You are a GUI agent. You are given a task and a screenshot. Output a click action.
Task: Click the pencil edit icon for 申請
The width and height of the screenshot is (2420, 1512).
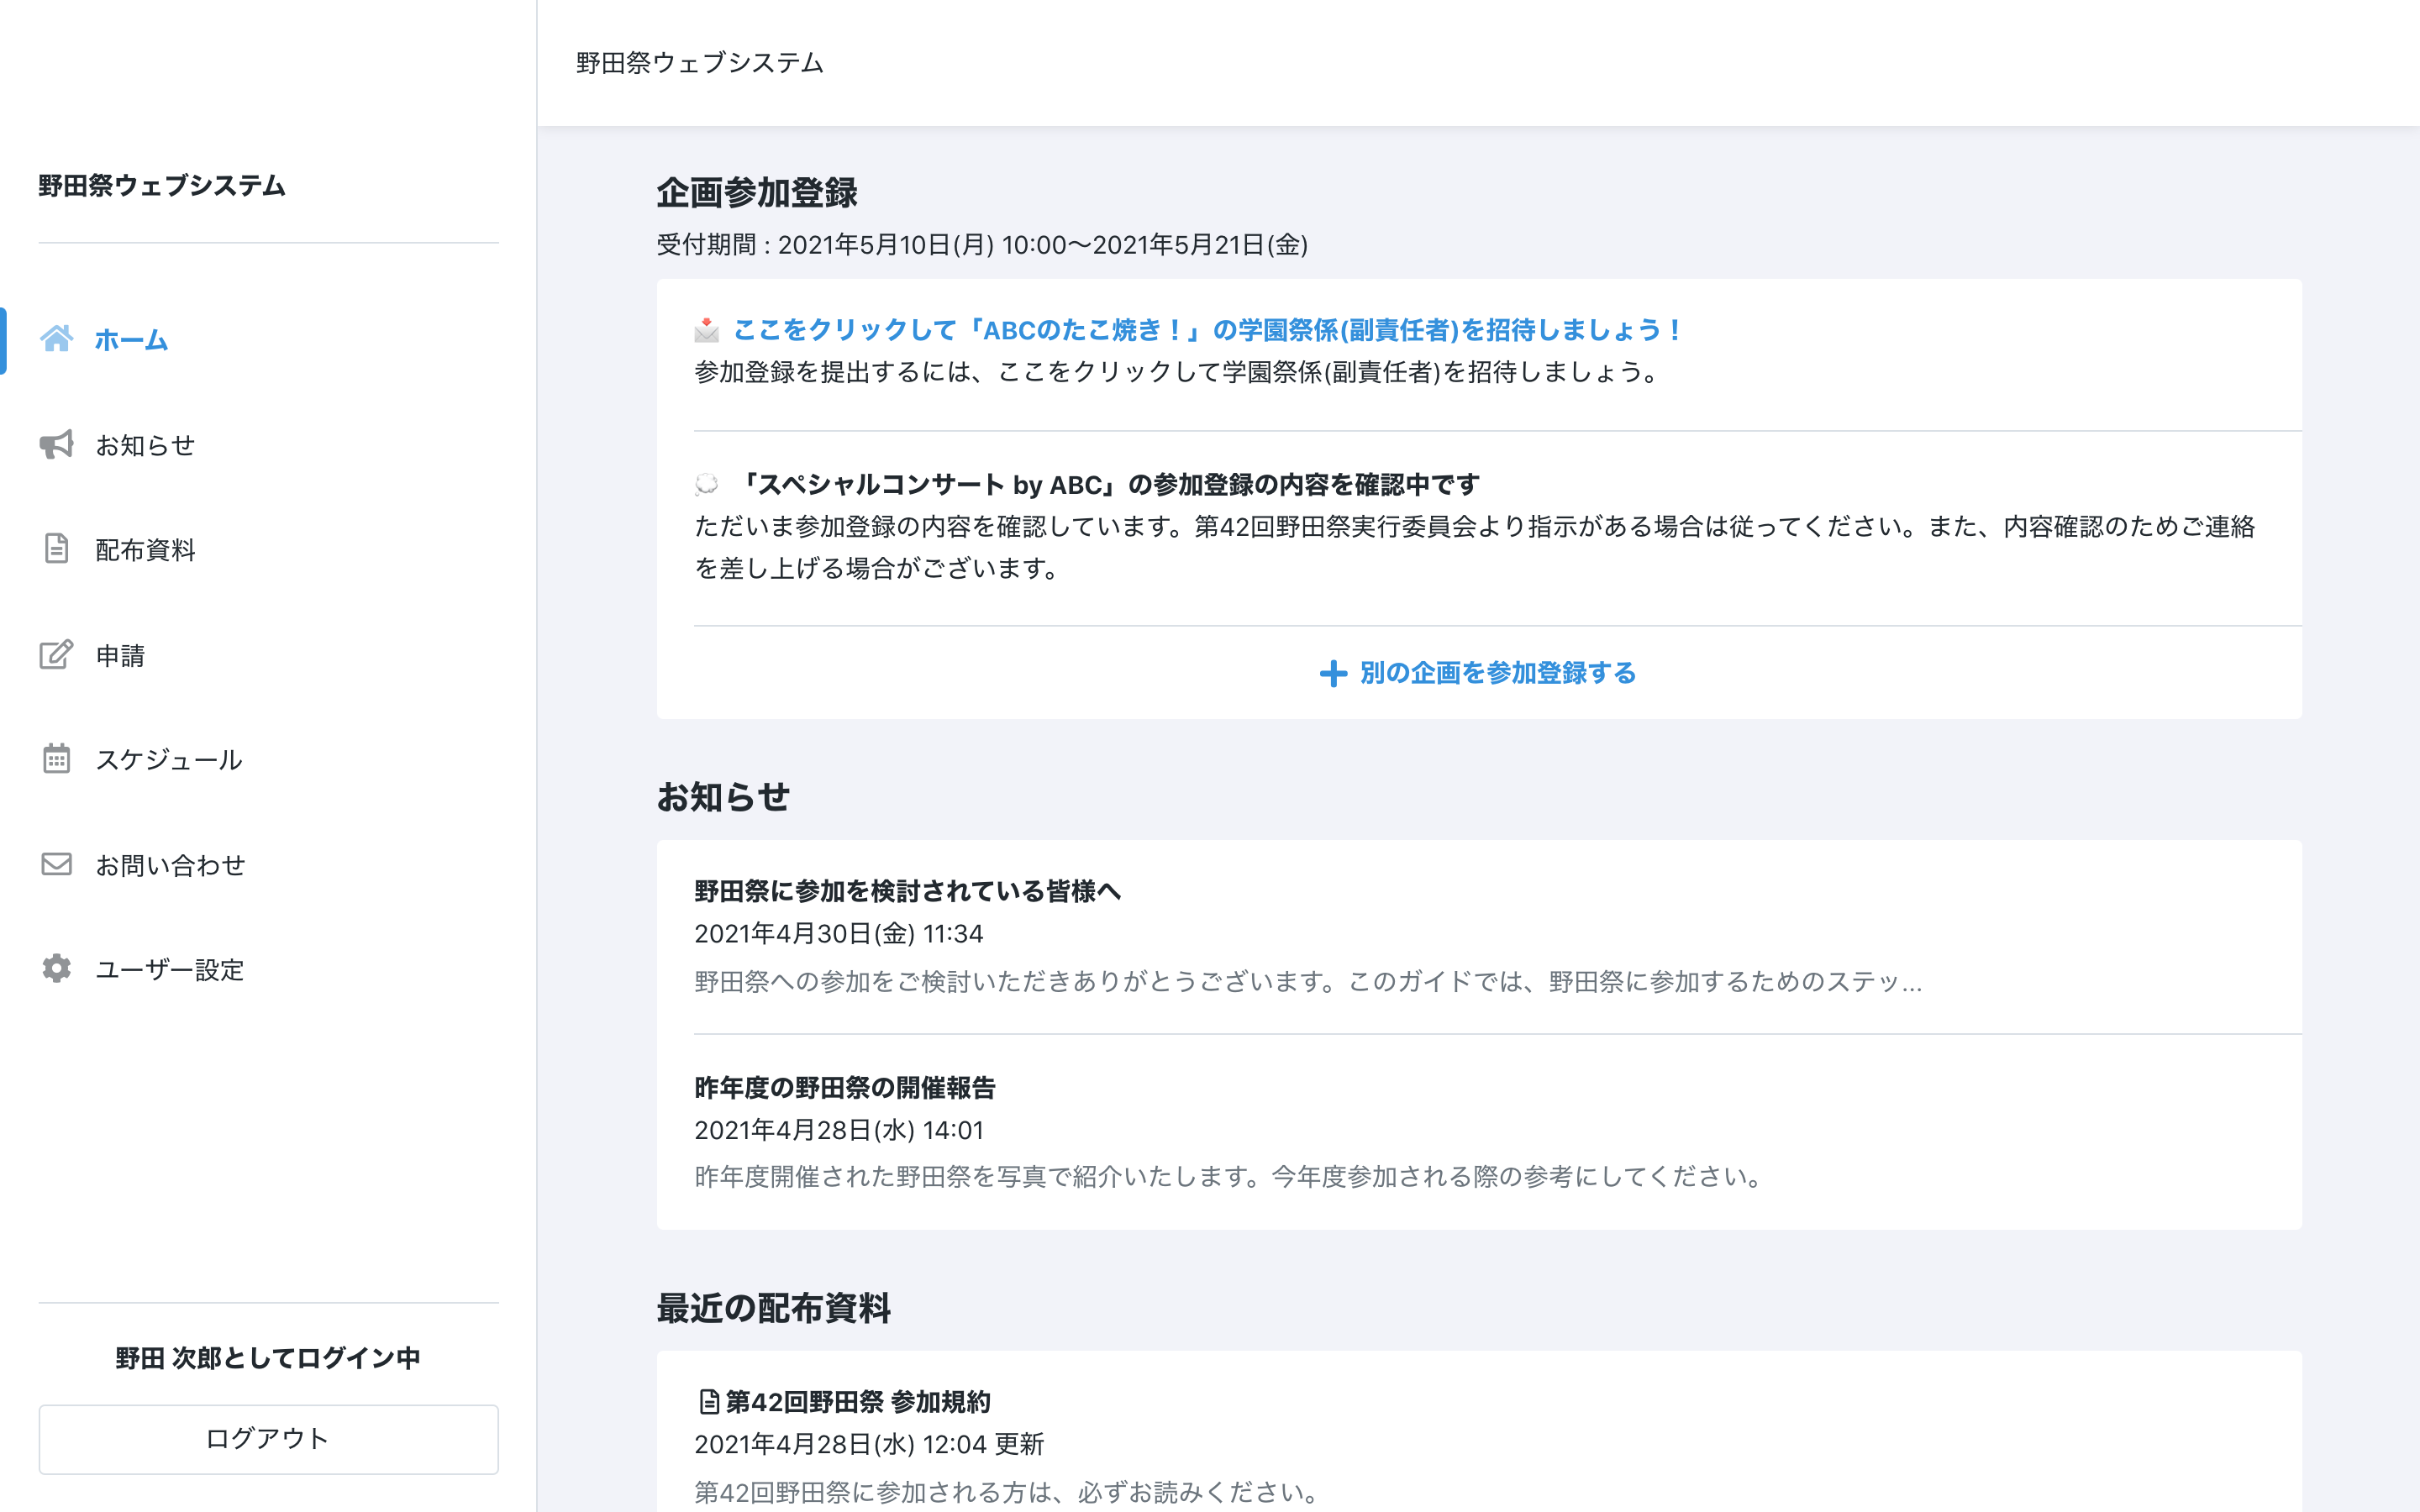57,655
